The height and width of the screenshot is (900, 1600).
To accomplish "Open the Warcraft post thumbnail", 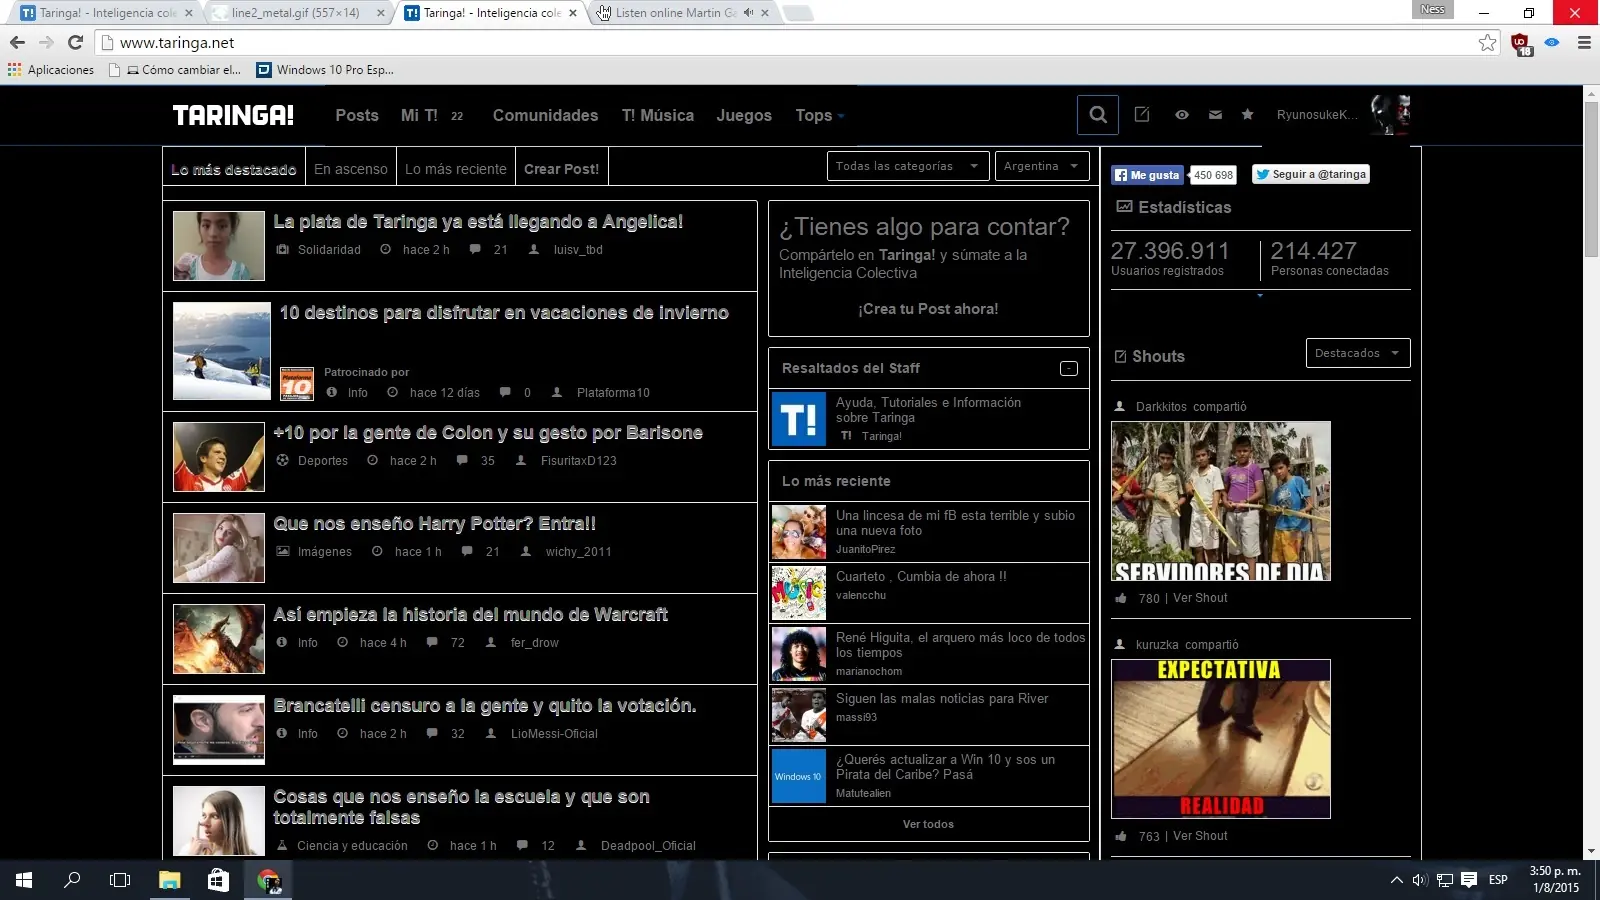I will 219,639.
